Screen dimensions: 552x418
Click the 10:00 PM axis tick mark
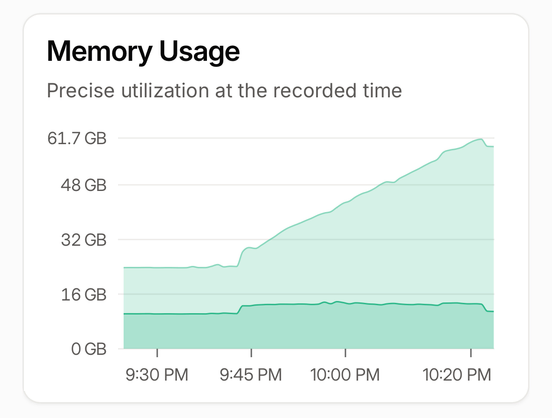coord(345,353)
